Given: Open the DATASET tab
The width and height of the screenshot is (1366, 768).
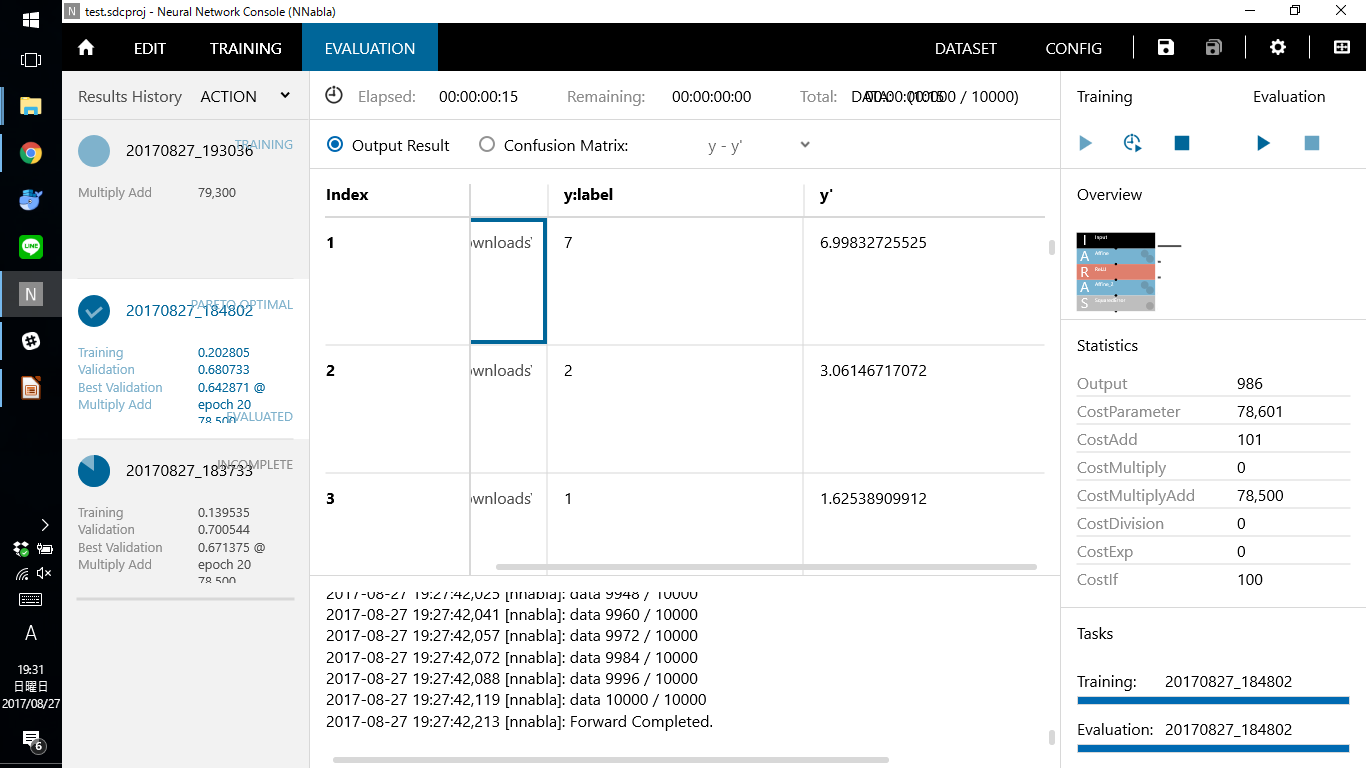Looking at the screenshot, I should point(965,48).
